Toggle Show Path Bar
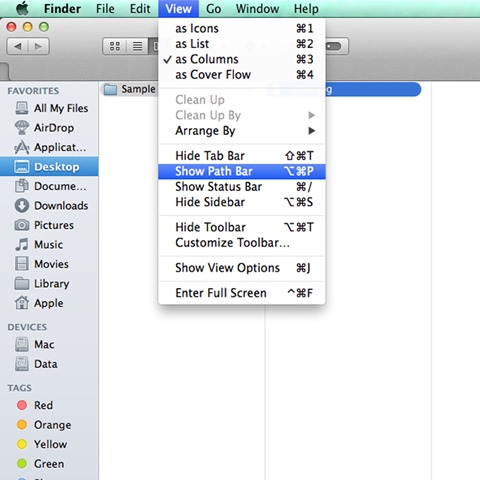Viewport: 480px width, 480px height. (x=242, y=171)
